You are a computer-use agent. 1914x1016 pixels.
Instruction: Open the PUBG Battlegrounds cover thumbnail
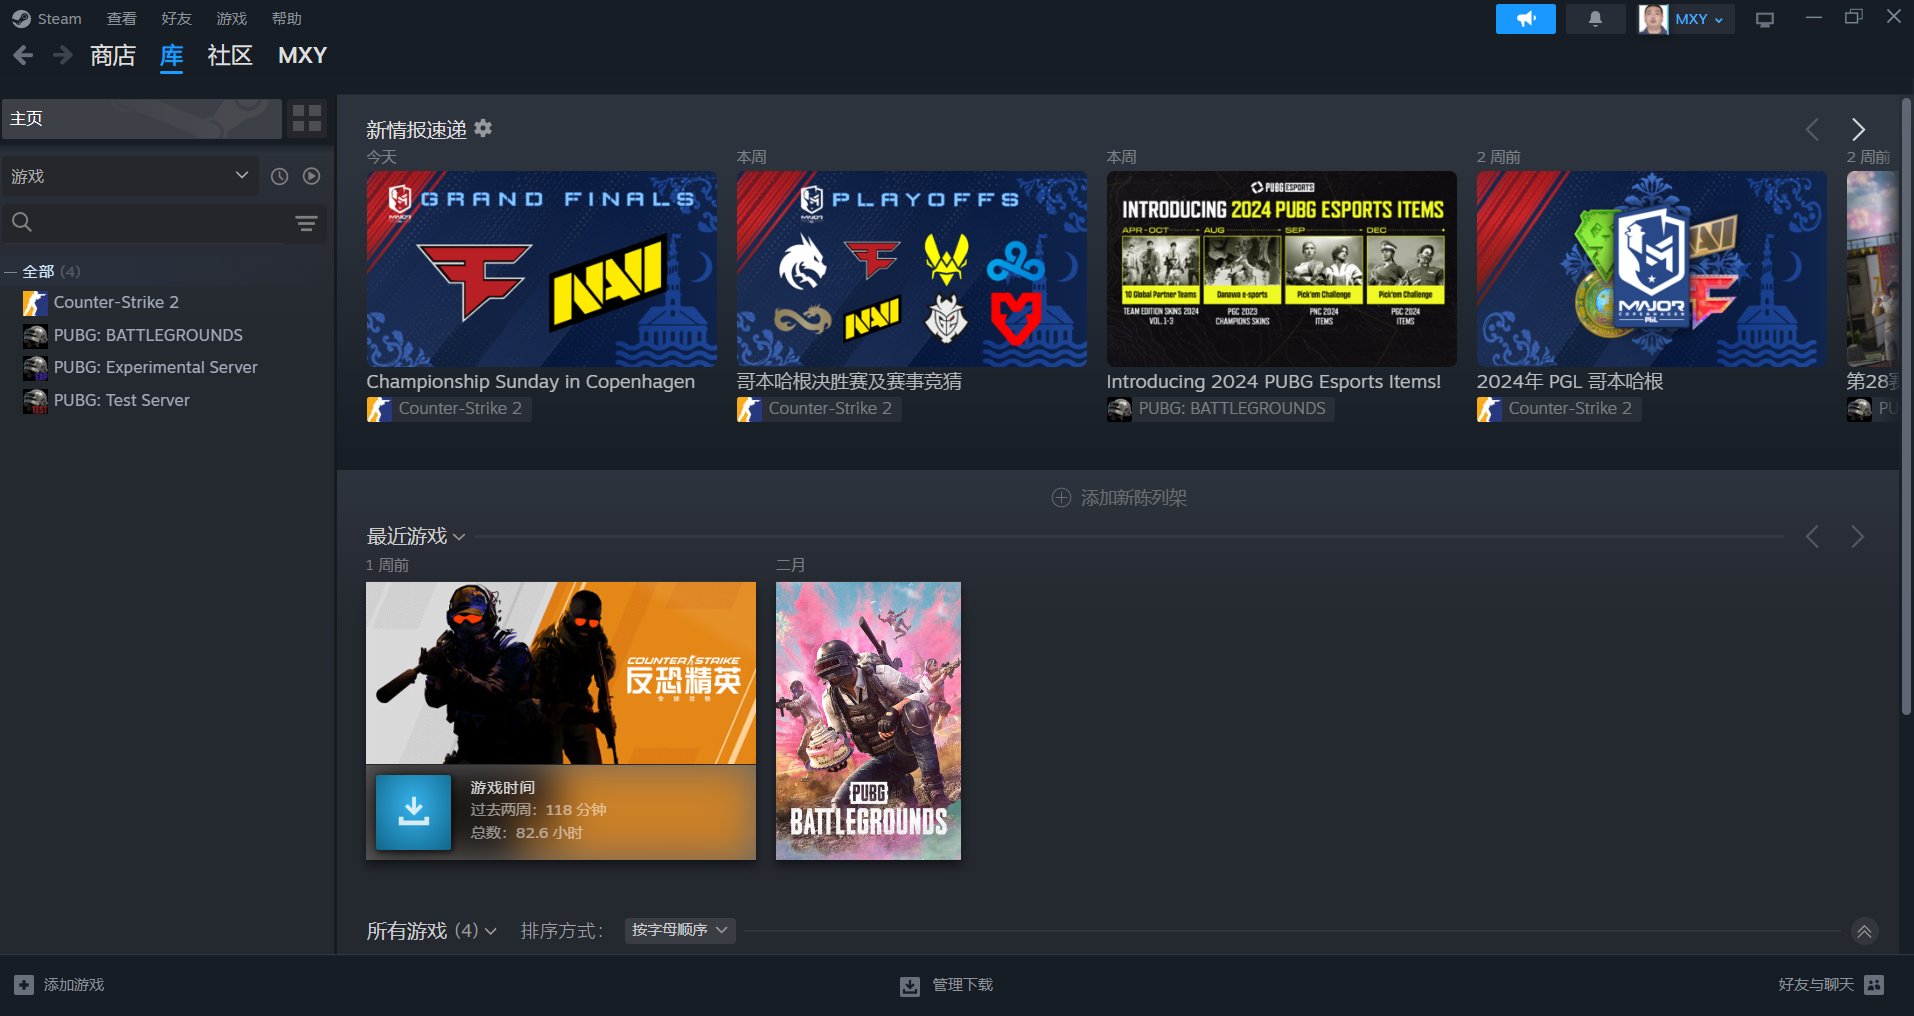tap(868, 720)
